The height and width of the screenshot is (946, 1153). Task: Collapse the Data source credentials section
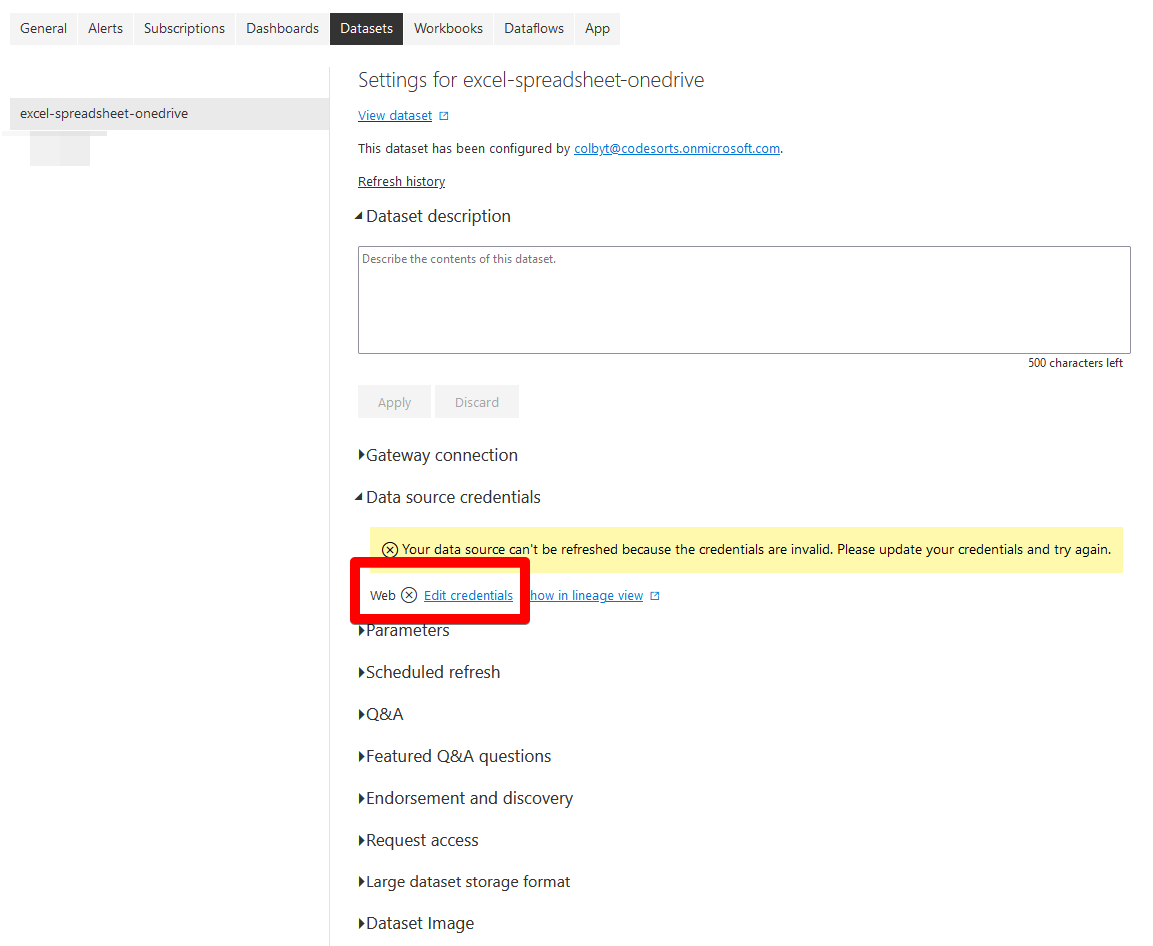point(360,497)
